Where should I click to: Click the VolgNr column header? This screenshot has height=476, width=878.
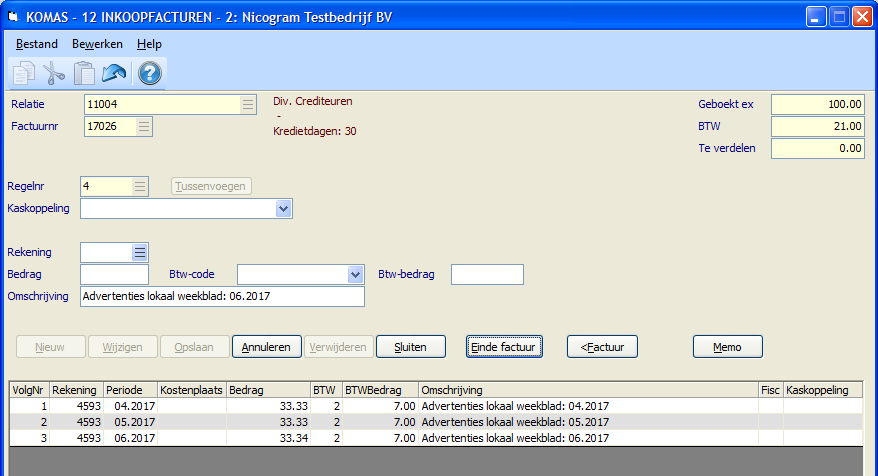(30, 390)
